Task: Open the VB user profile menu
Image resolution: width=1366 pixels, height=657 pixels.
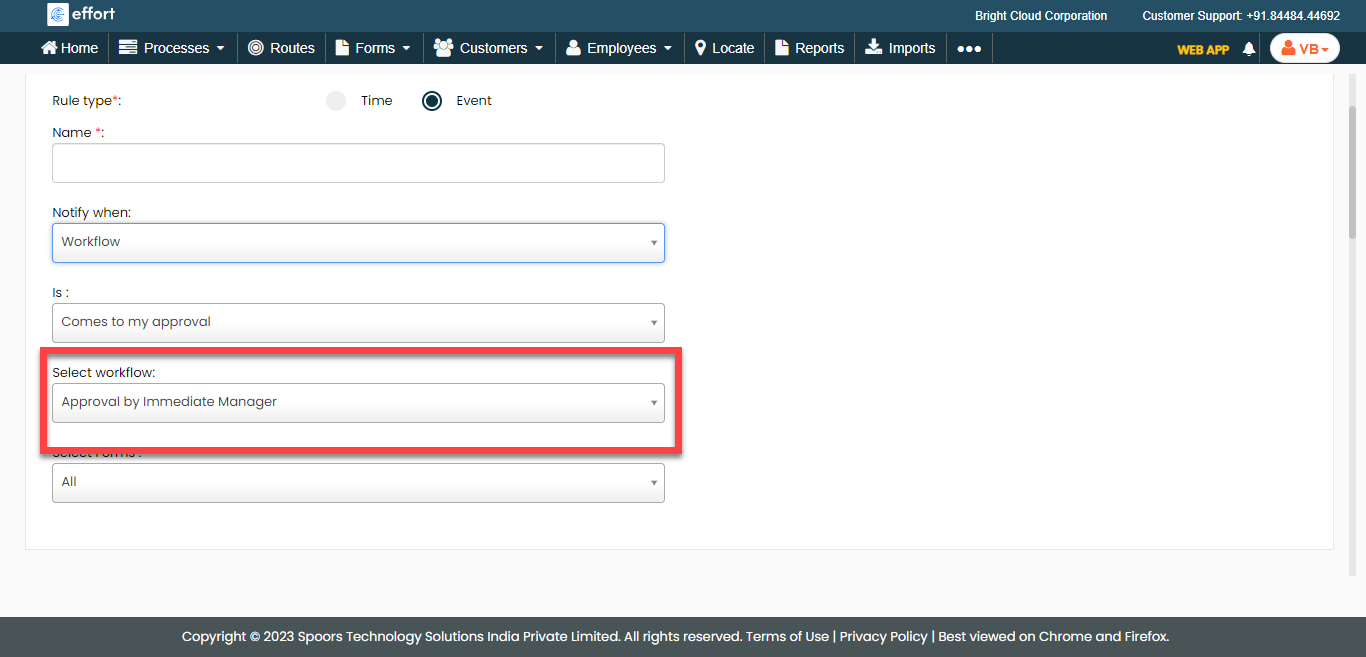Action: coord(1304,48)
